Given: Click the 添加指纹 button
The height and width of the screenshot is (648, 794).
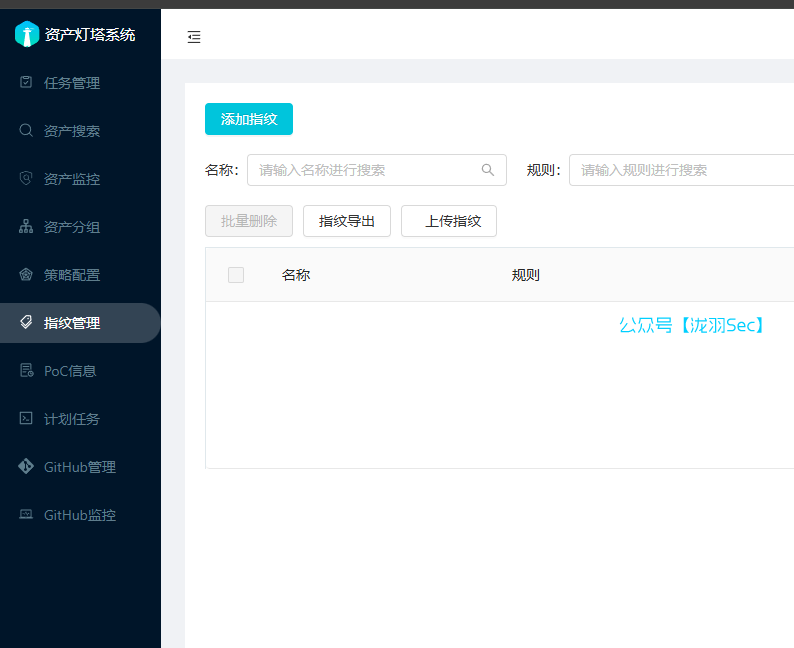Looking at the screenshot, I should (x=249, y=119).
